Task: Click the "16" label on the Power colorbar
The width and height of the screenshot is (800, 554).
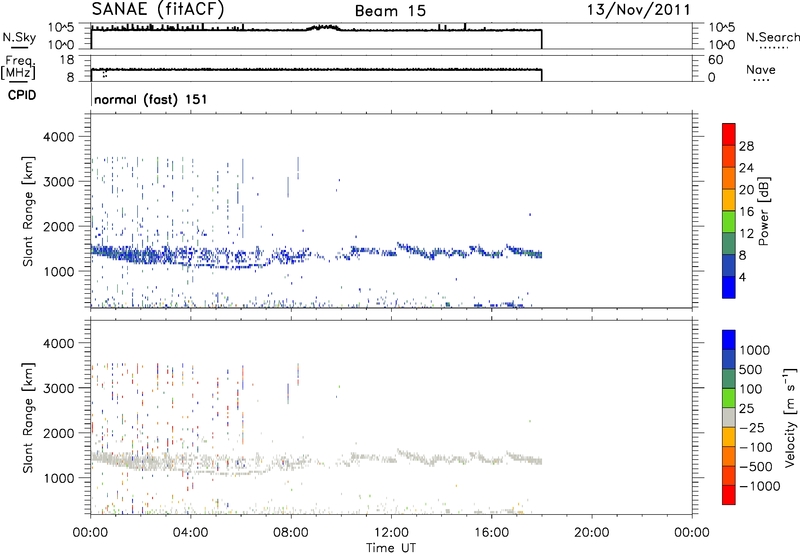Action: 746,212
